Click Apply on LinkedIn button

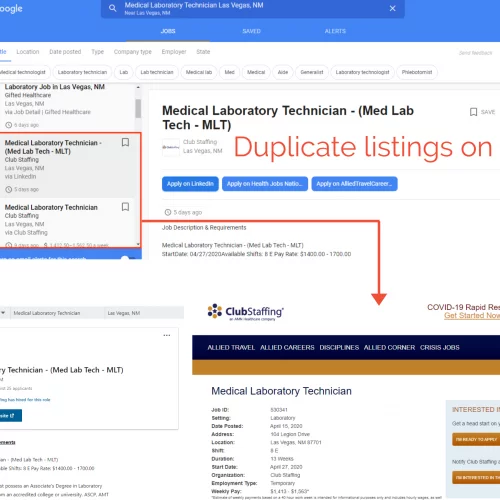click(190, 184)
